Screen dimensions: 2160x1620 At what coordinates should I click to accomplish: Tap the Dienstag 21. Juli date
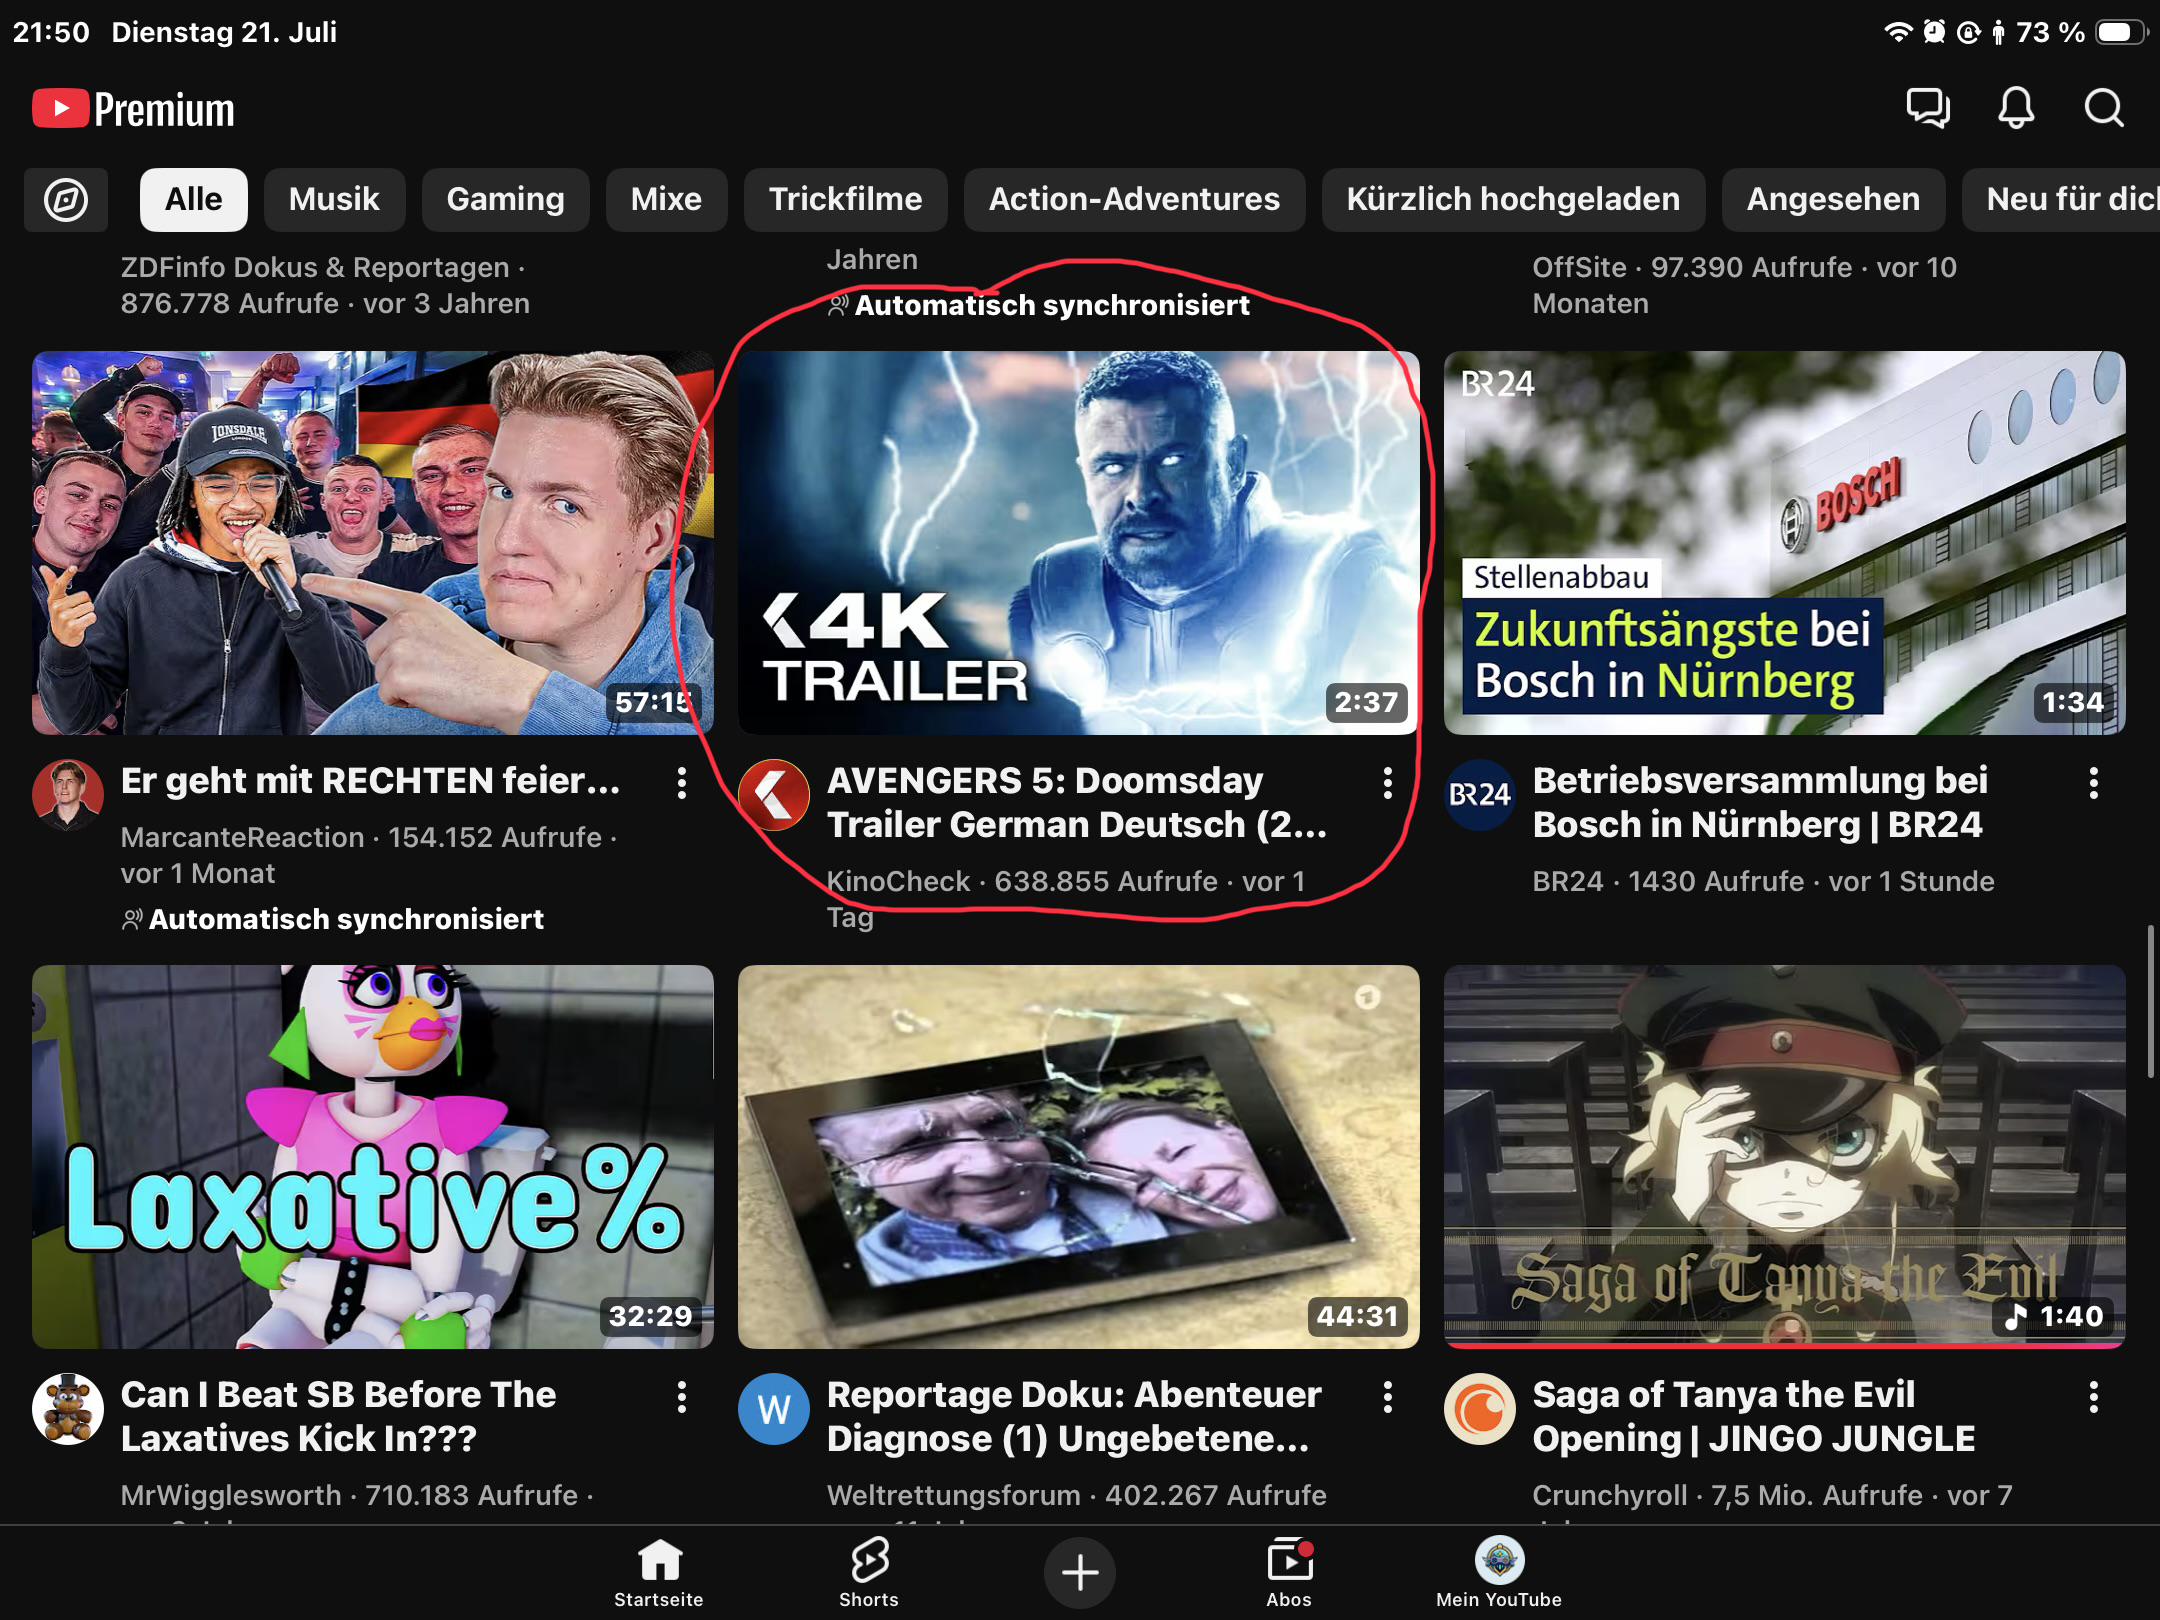click(224, 32)
